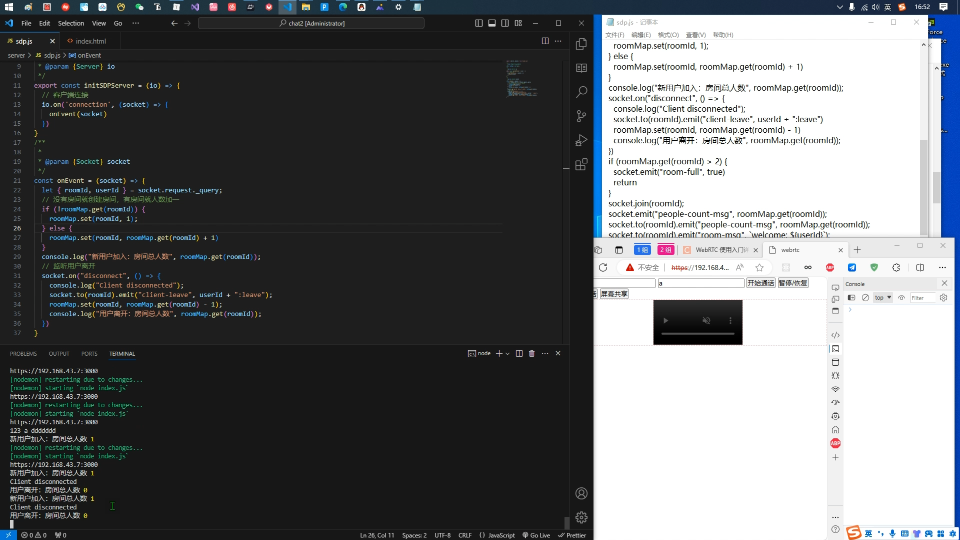960x540 pixels.
Task: Click the 屏幕共享 button
Action: tap(613, 294)
